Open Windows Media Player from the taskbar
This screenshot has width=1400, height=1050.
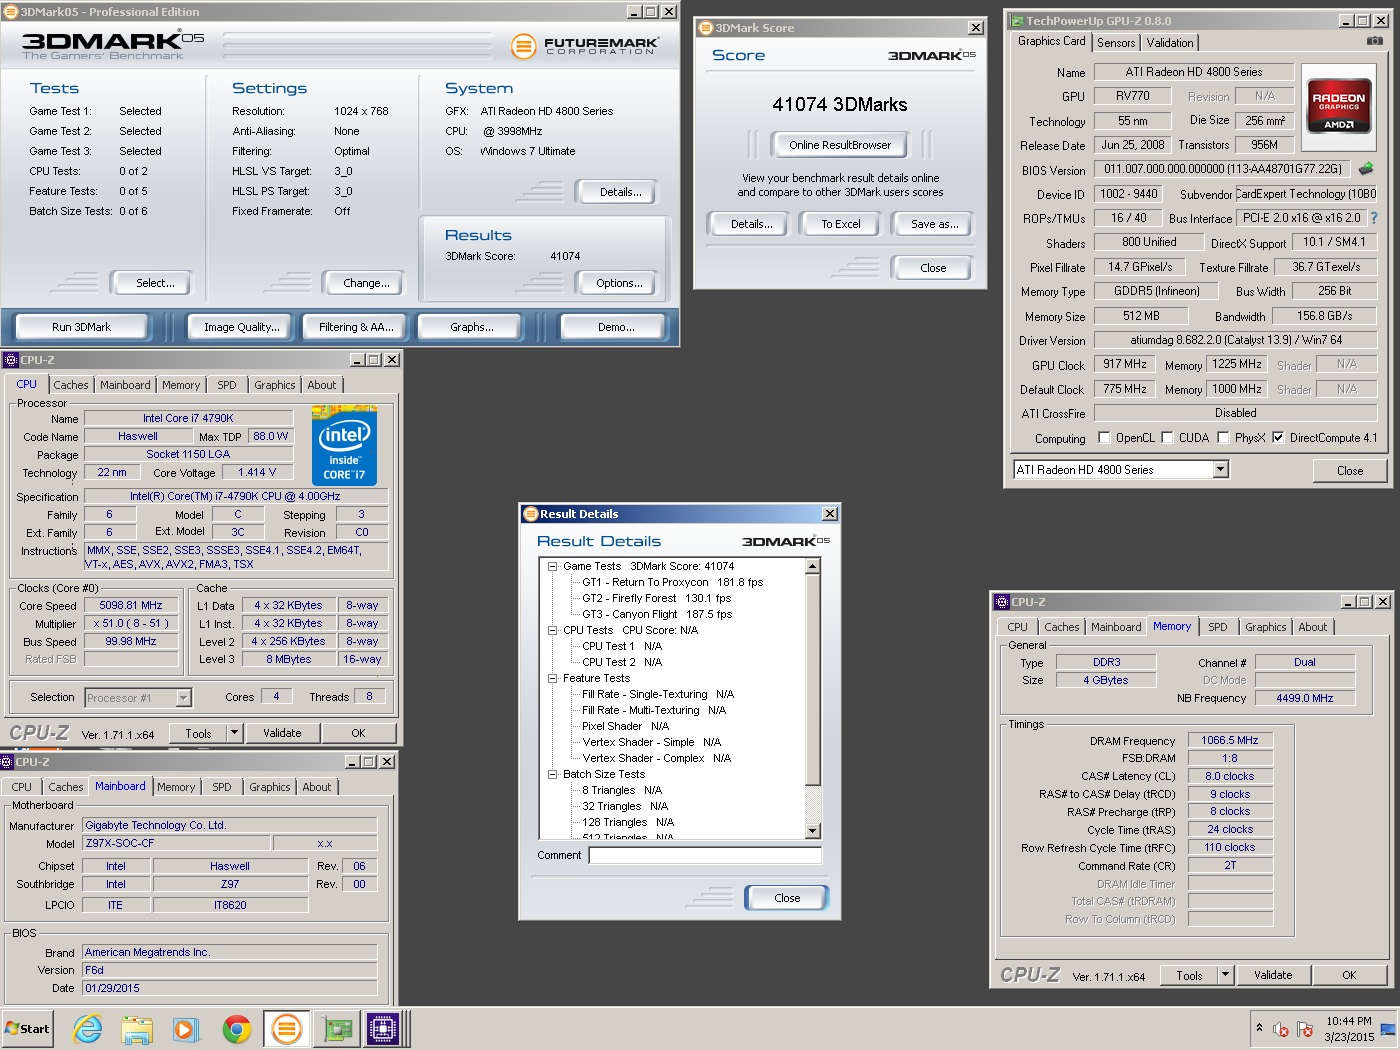[x=186, y=1028]
